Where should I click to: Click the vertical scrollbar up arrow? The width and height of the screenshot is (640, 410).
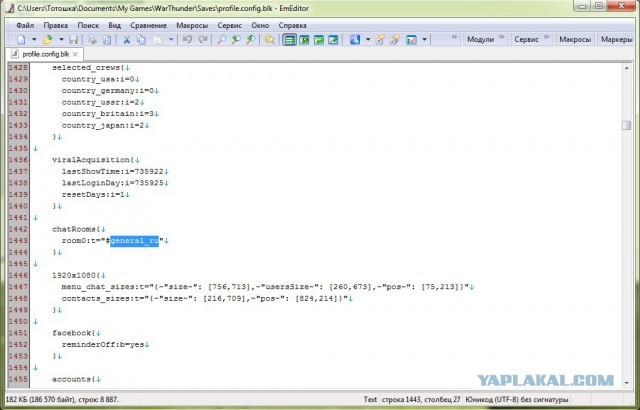(627, 68)
